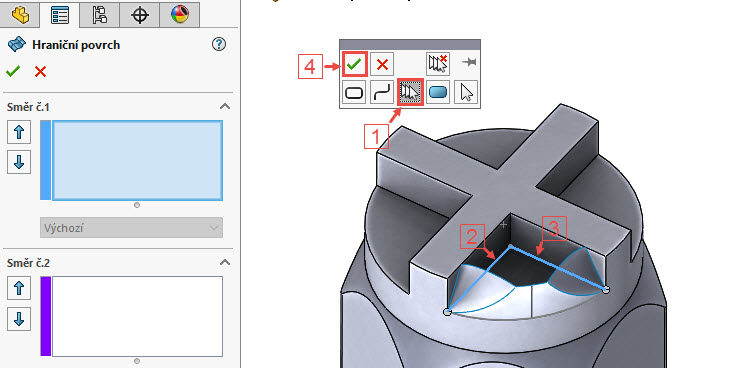This screenshot has height=368, width=750.
Task: Open the FeatureManager design tree tab
Action: click(20, 14)
